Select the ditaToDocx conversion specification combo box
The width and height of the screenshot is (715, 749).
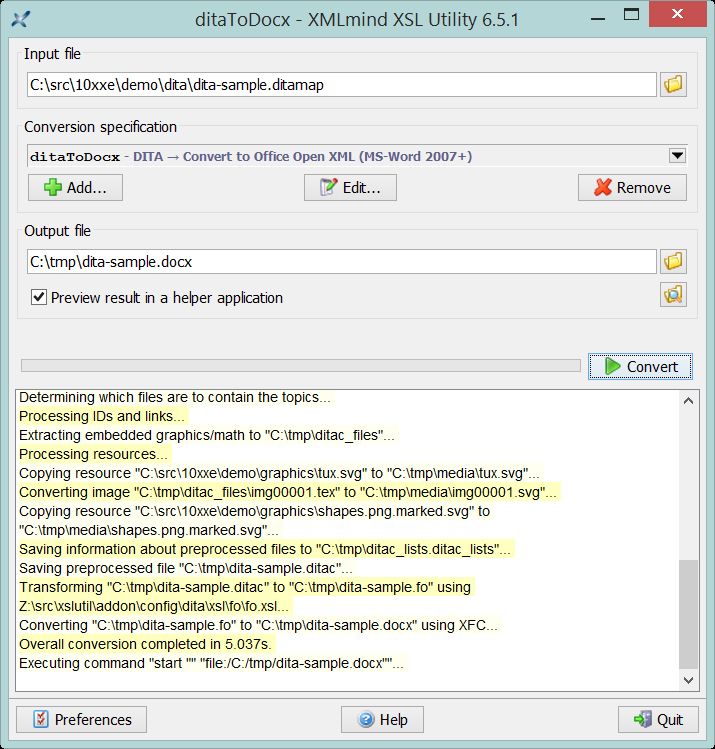pyautogui.click(x=357, y=156)
